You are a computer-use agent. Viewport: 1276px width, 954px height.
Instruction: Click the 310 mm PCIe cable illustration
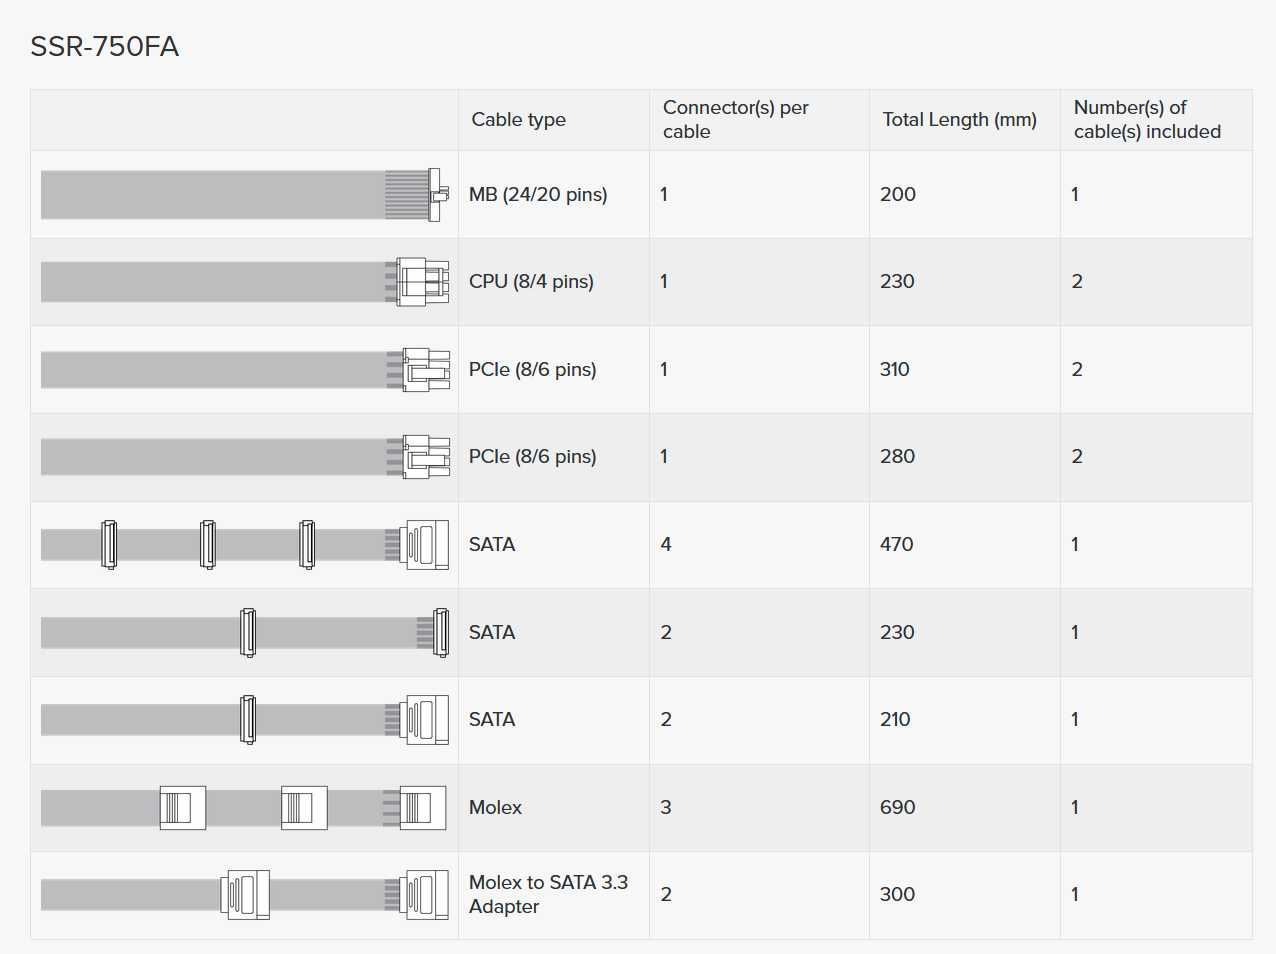click(x=245, y=369)
